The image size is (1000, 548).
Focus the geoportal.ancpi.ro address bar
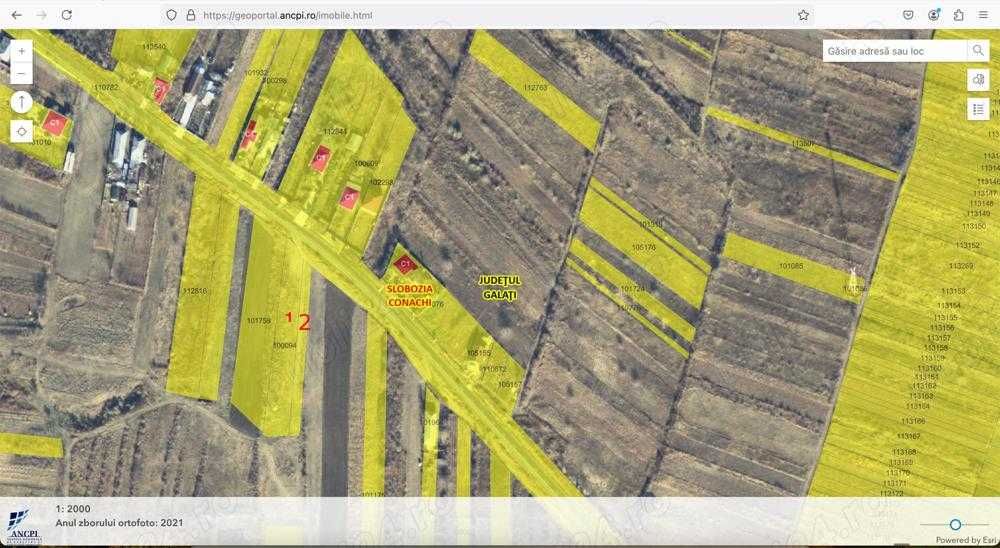[x=488, y=15]
